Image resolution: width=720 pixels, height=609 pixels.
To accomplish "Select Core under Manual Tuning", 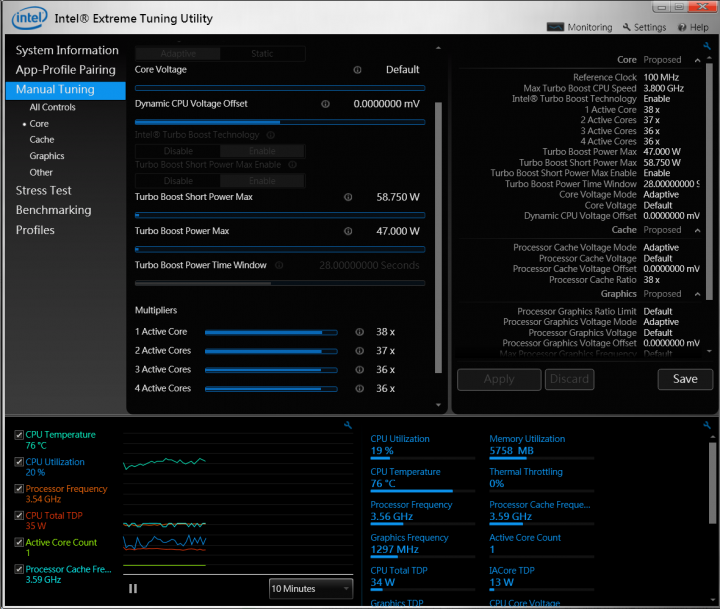I will 39,124.
